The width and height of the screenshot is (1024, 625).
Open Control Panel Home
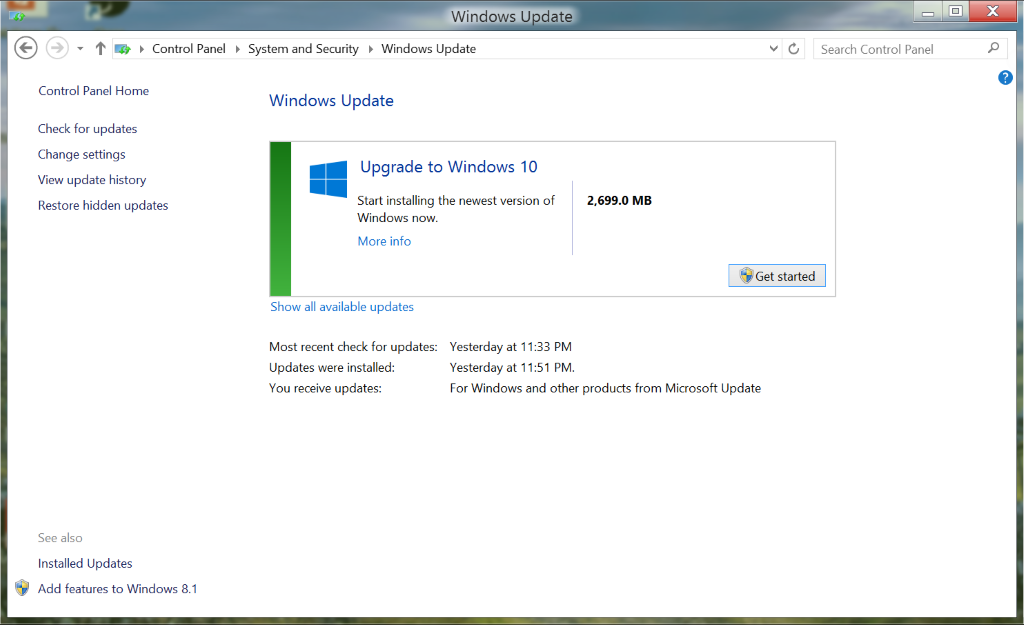pyautogui.click(x=93, y=91)
